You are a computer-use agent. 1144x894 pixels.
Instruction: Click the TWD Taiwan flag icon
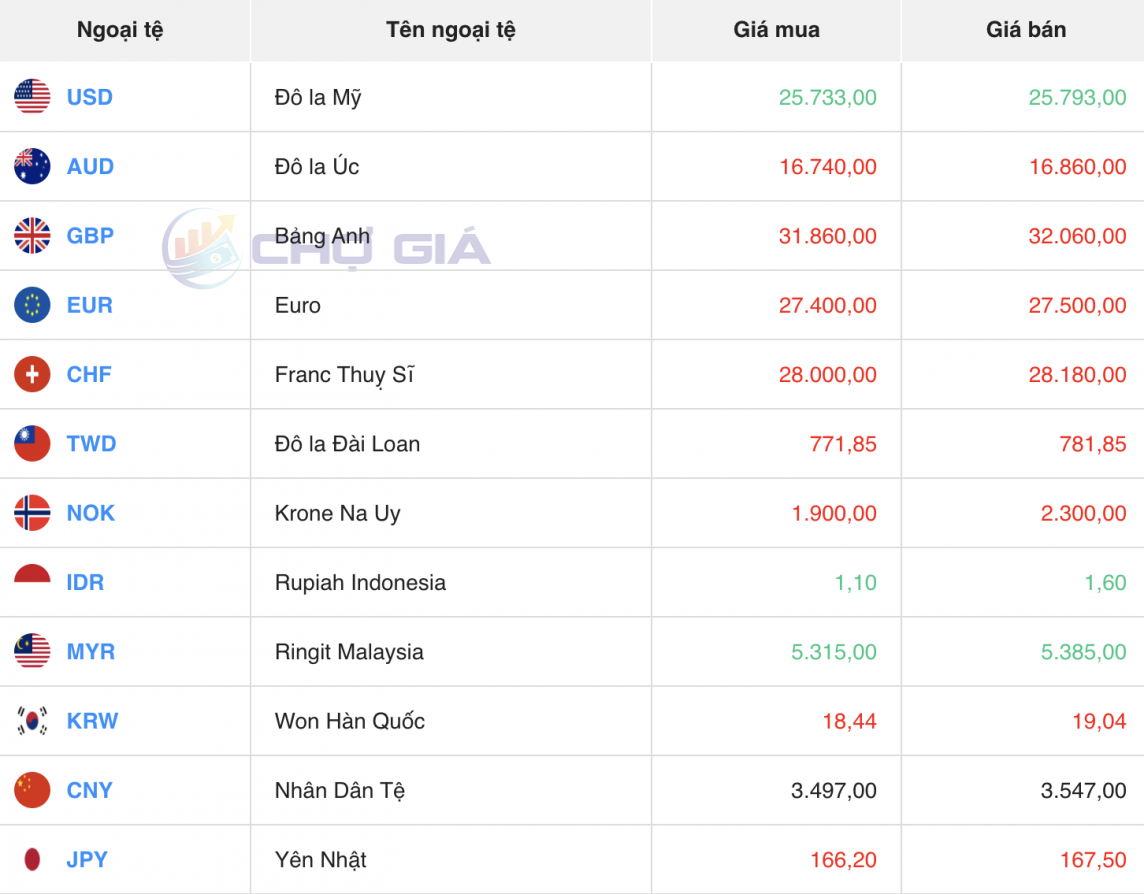click(31, 443)
